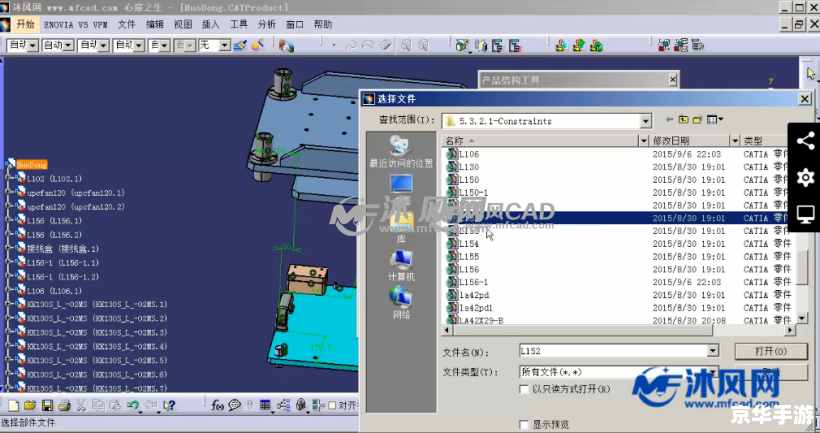Viewport: 820px width, 433px height.
Task: Open the design table icon
Action: (x=265, y=405)
